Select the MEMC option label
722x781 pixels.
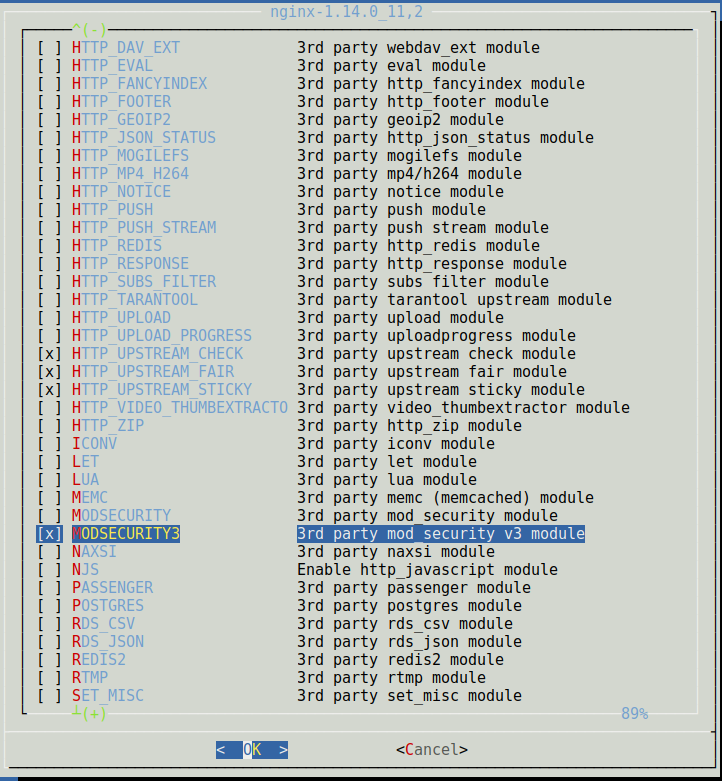90,498
